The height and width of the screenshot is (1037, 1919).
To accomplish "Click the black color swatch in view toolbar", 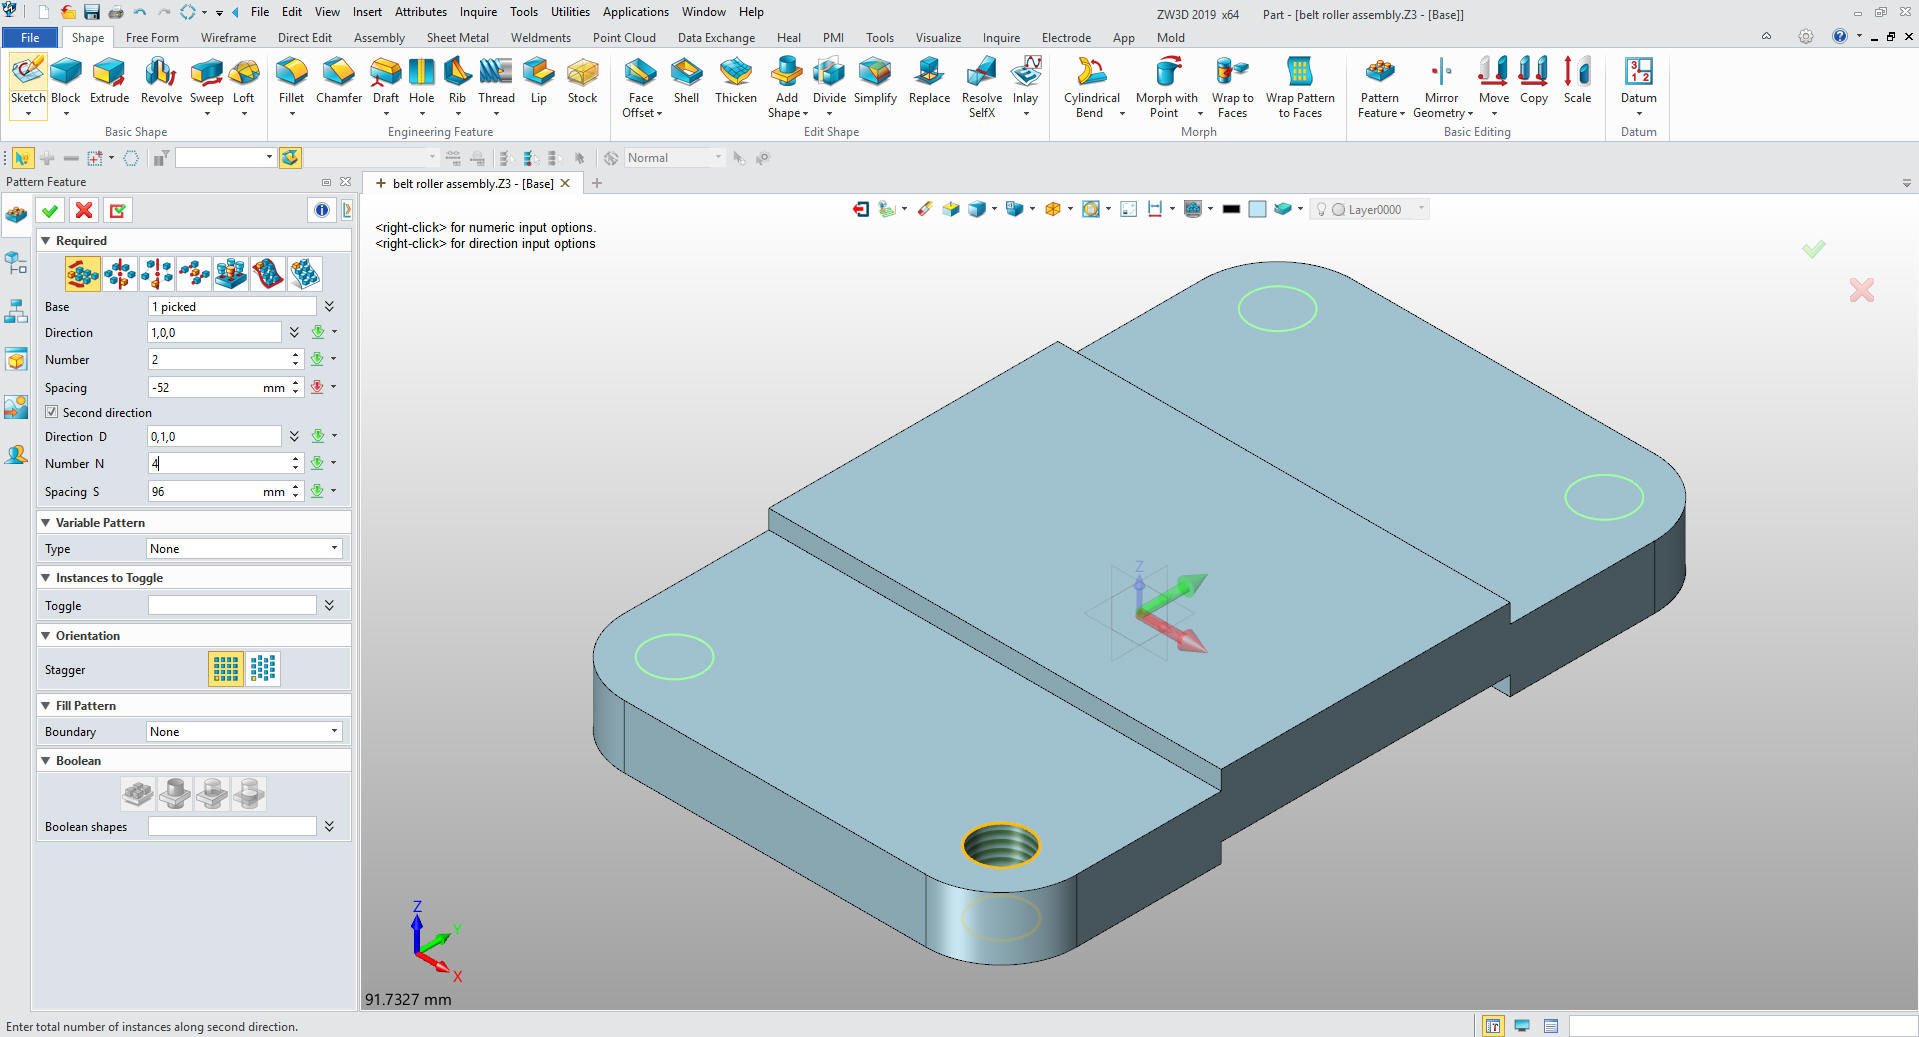I will [1231, 209].
